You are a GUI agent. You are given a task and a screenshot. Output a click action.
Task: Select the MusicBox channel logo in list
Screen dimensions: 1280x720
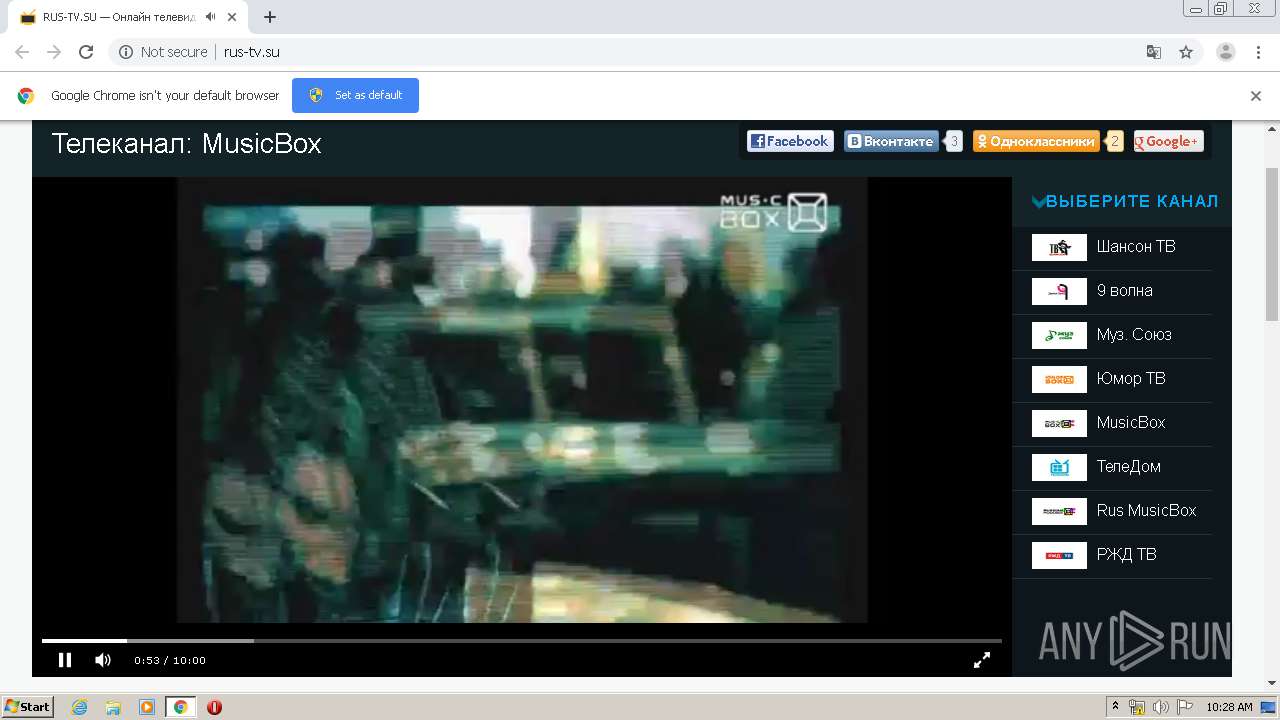coord(1059,423)
